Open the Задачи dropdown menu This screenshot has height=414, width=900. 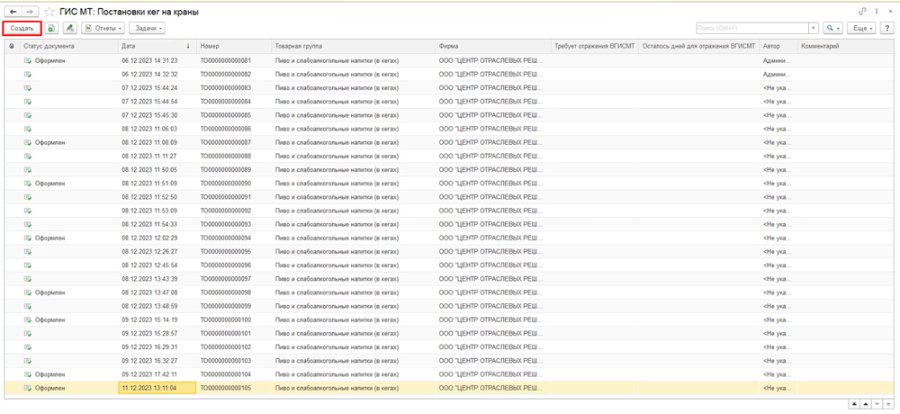[x=148, y=28]
